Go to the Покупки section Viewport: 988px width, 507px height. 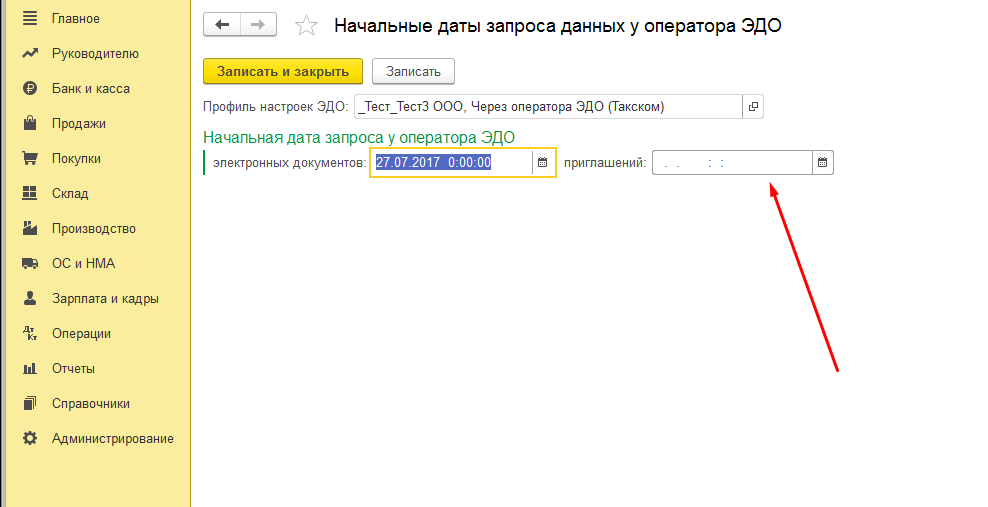coord(76,159)
